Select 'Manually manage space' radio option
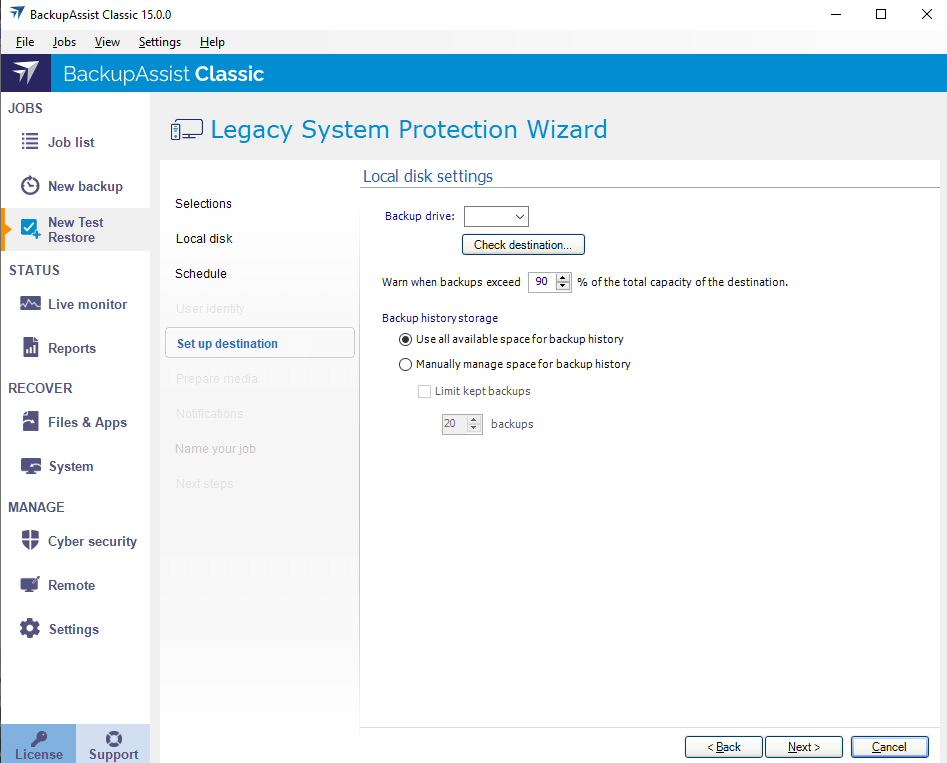The width and height of the screenshot is (947, 763). tap(406, 364)
